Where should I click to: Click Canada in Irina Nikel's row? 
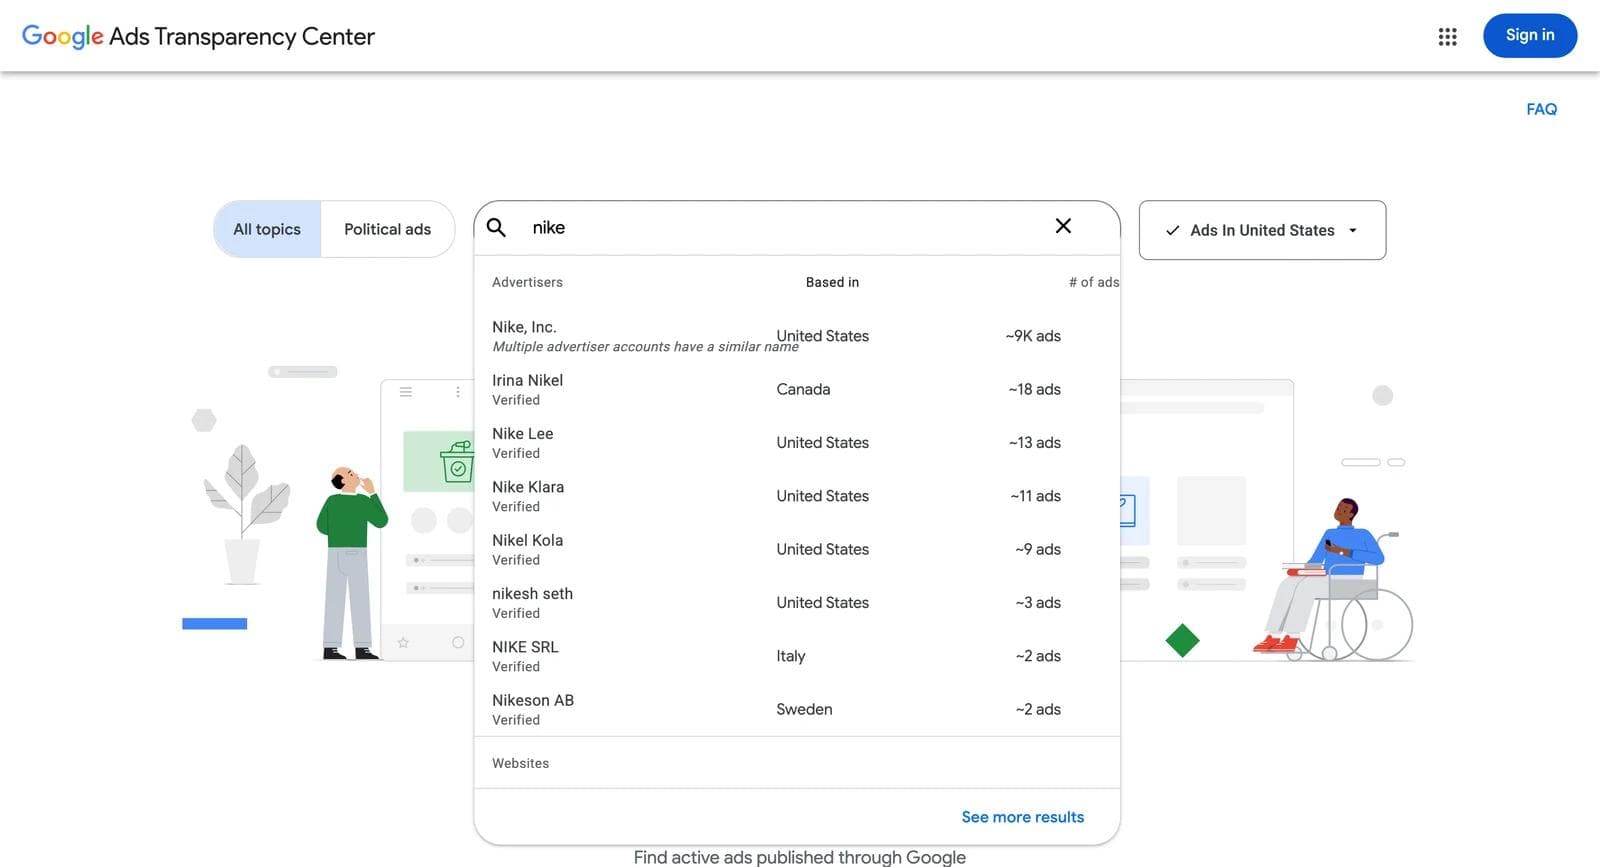pyautogui.click(x=803, y=389)
